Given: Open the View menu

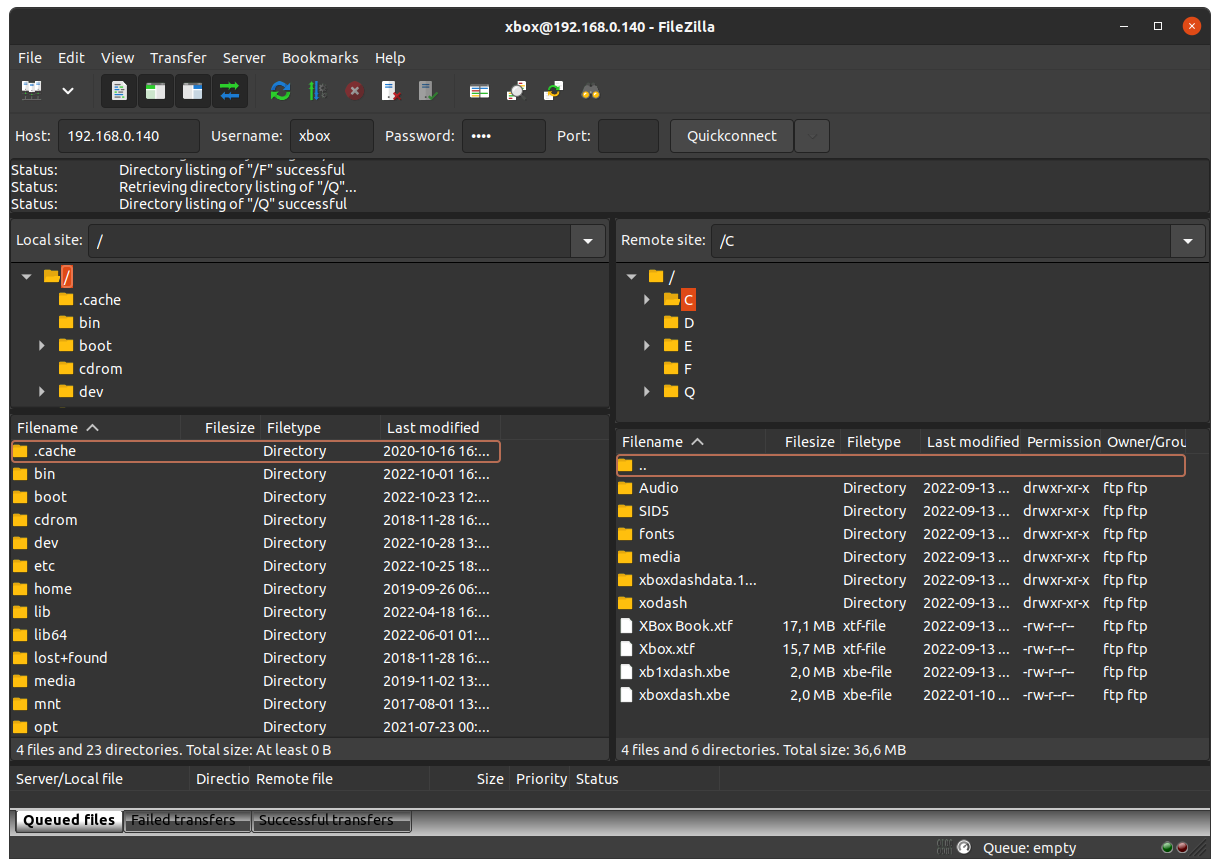Looking at the screenshot, I should pyautogui.click(x=117, y=58).
